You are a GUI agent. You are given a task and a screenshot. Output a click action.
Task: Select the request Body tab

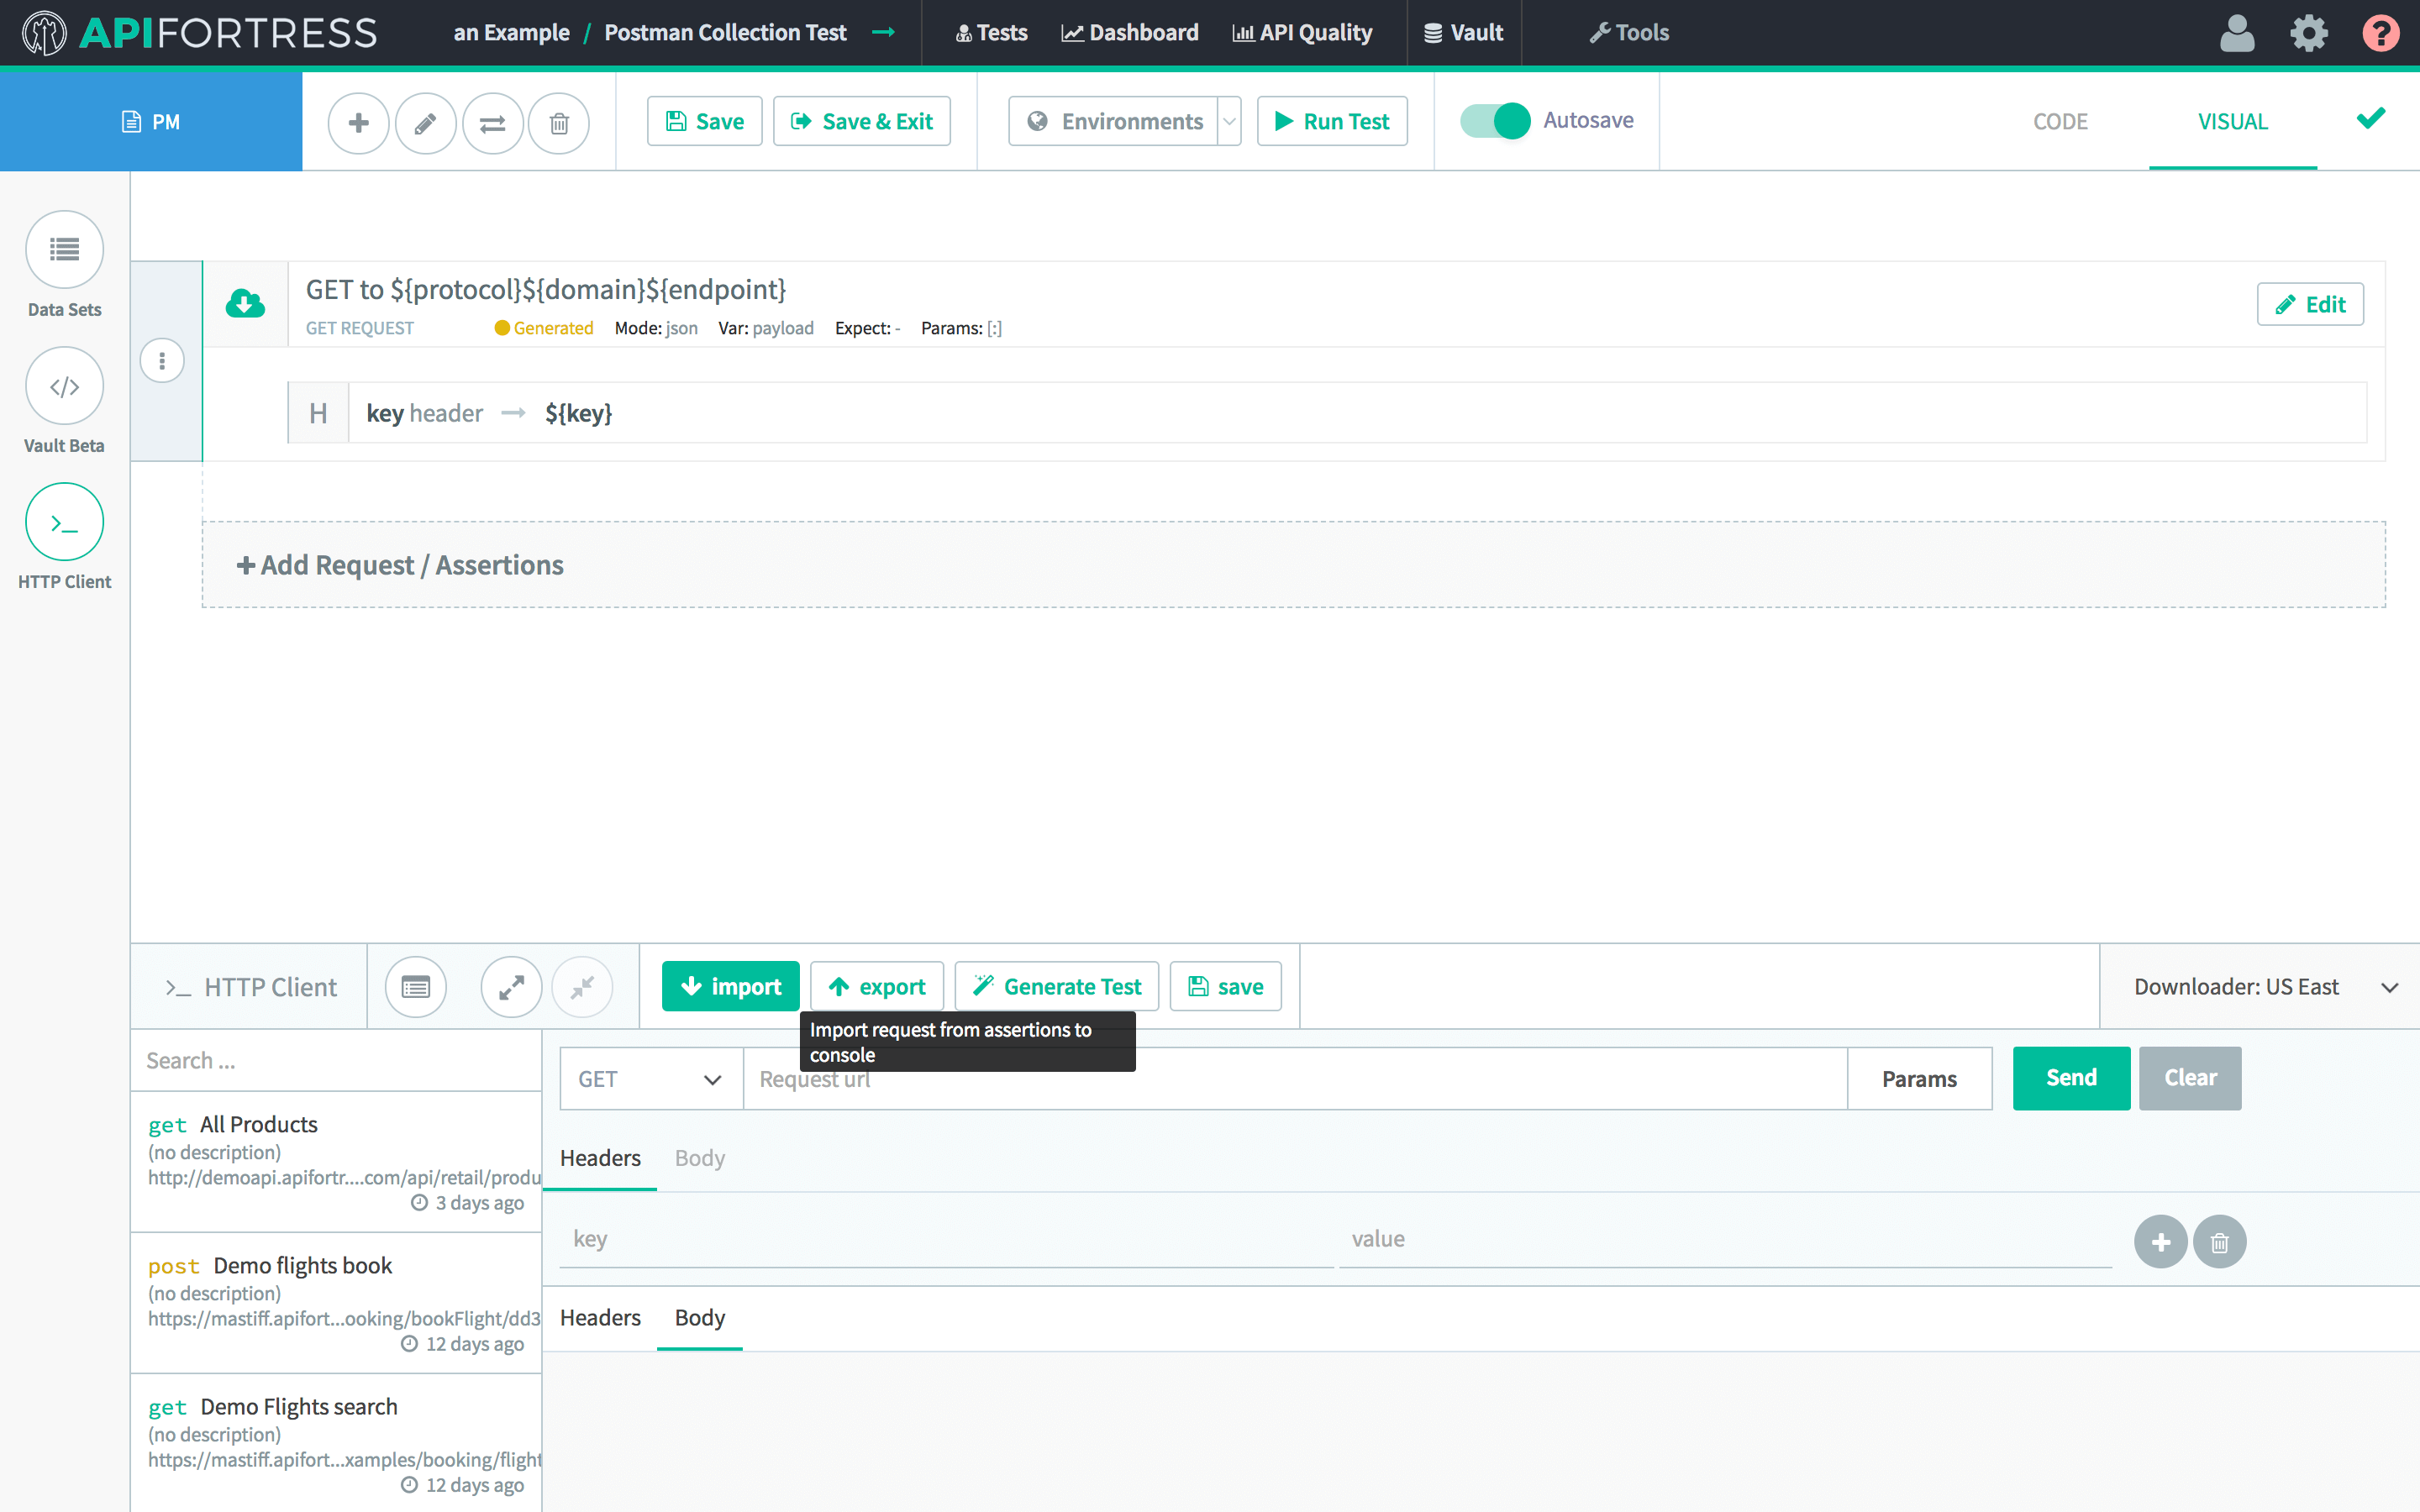tap(699, 1158)
